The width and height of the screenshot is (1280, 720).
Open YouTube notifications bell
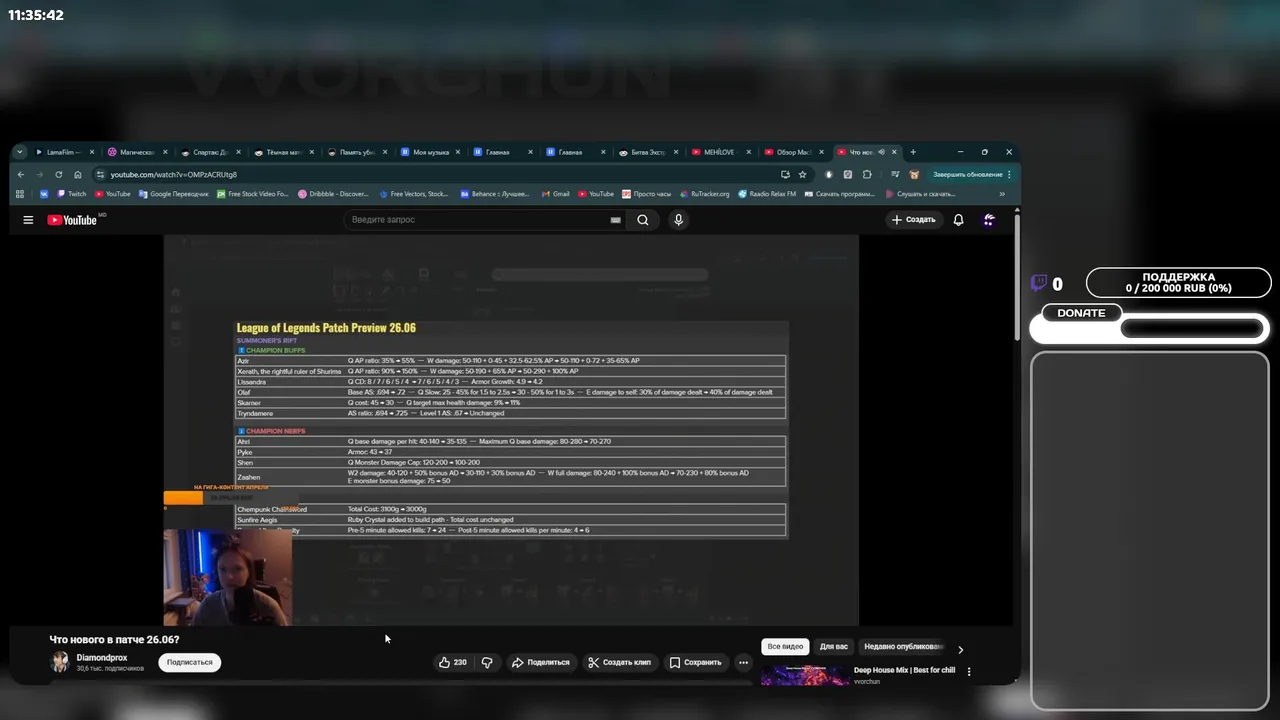[x=958, y=220]
